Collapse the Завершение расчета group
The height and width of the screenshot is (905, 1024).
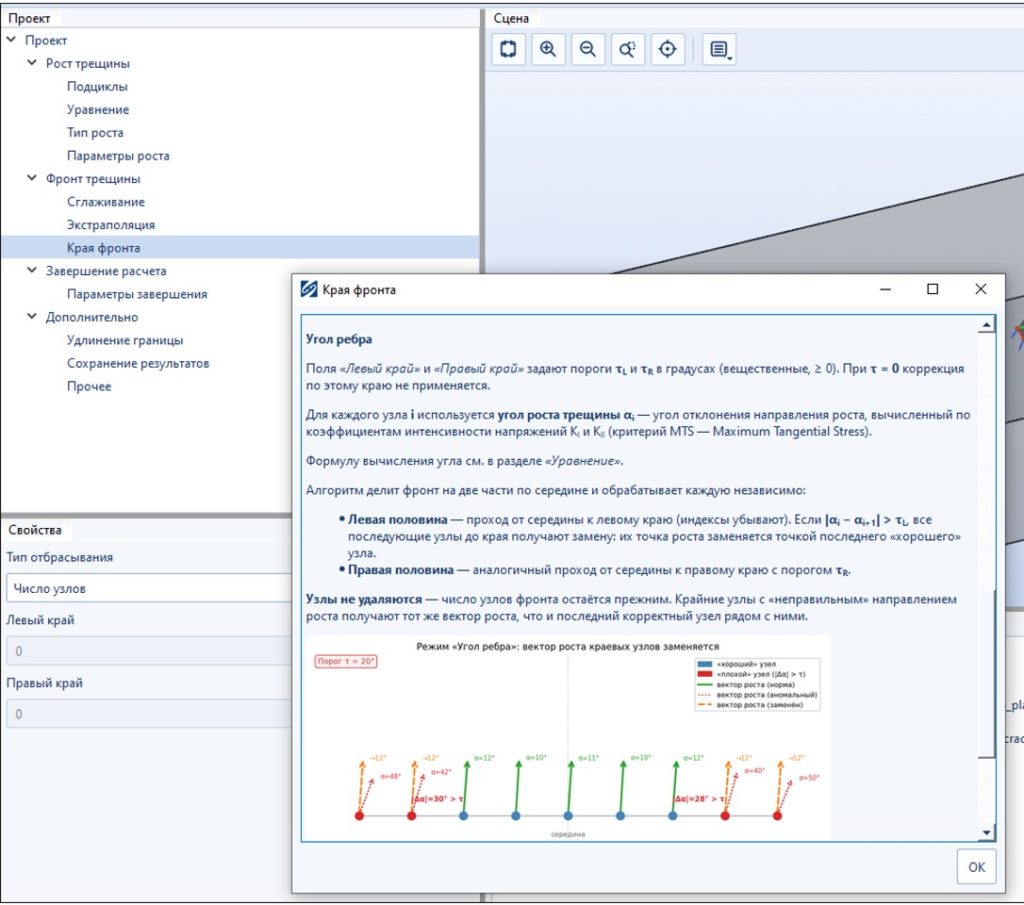(x=32, y=270)
